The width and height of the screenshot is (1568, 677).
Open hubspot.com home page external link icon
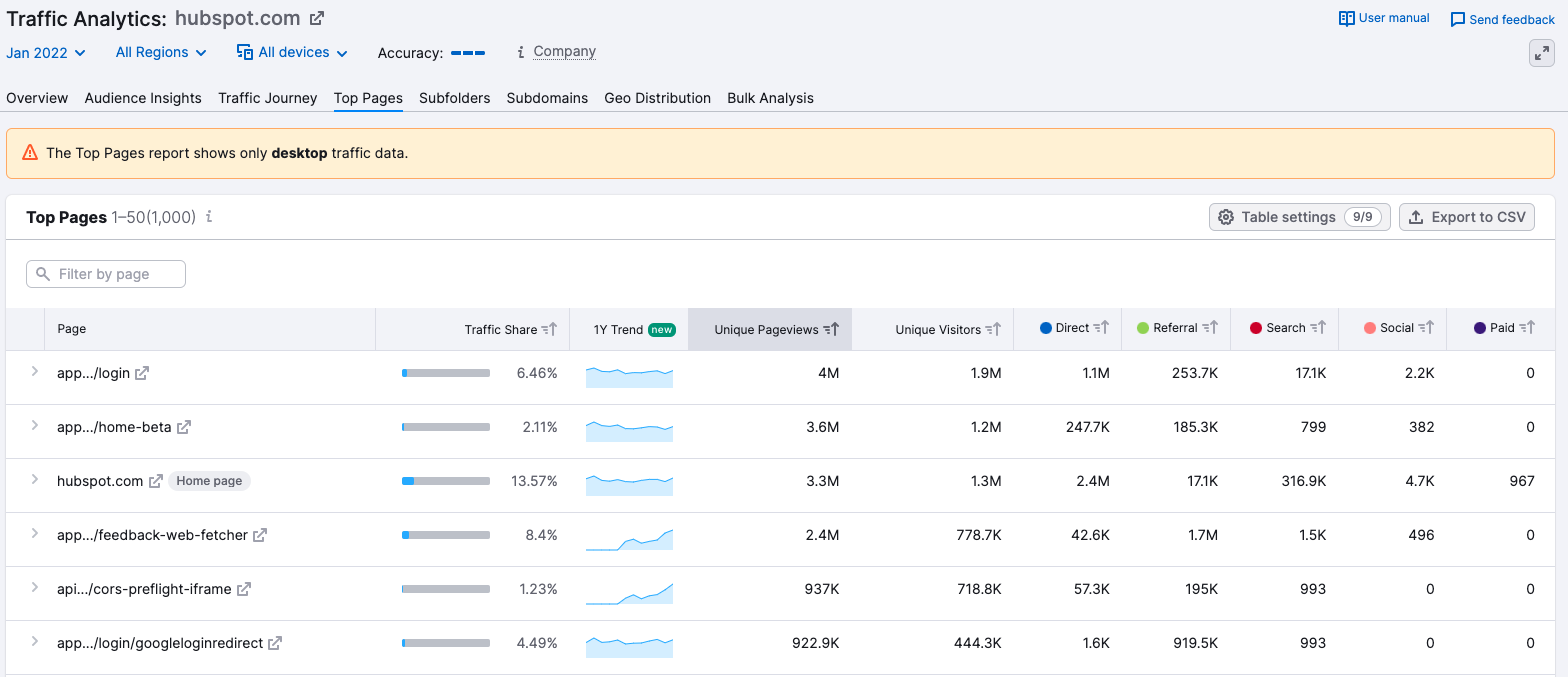pos(156,481)
